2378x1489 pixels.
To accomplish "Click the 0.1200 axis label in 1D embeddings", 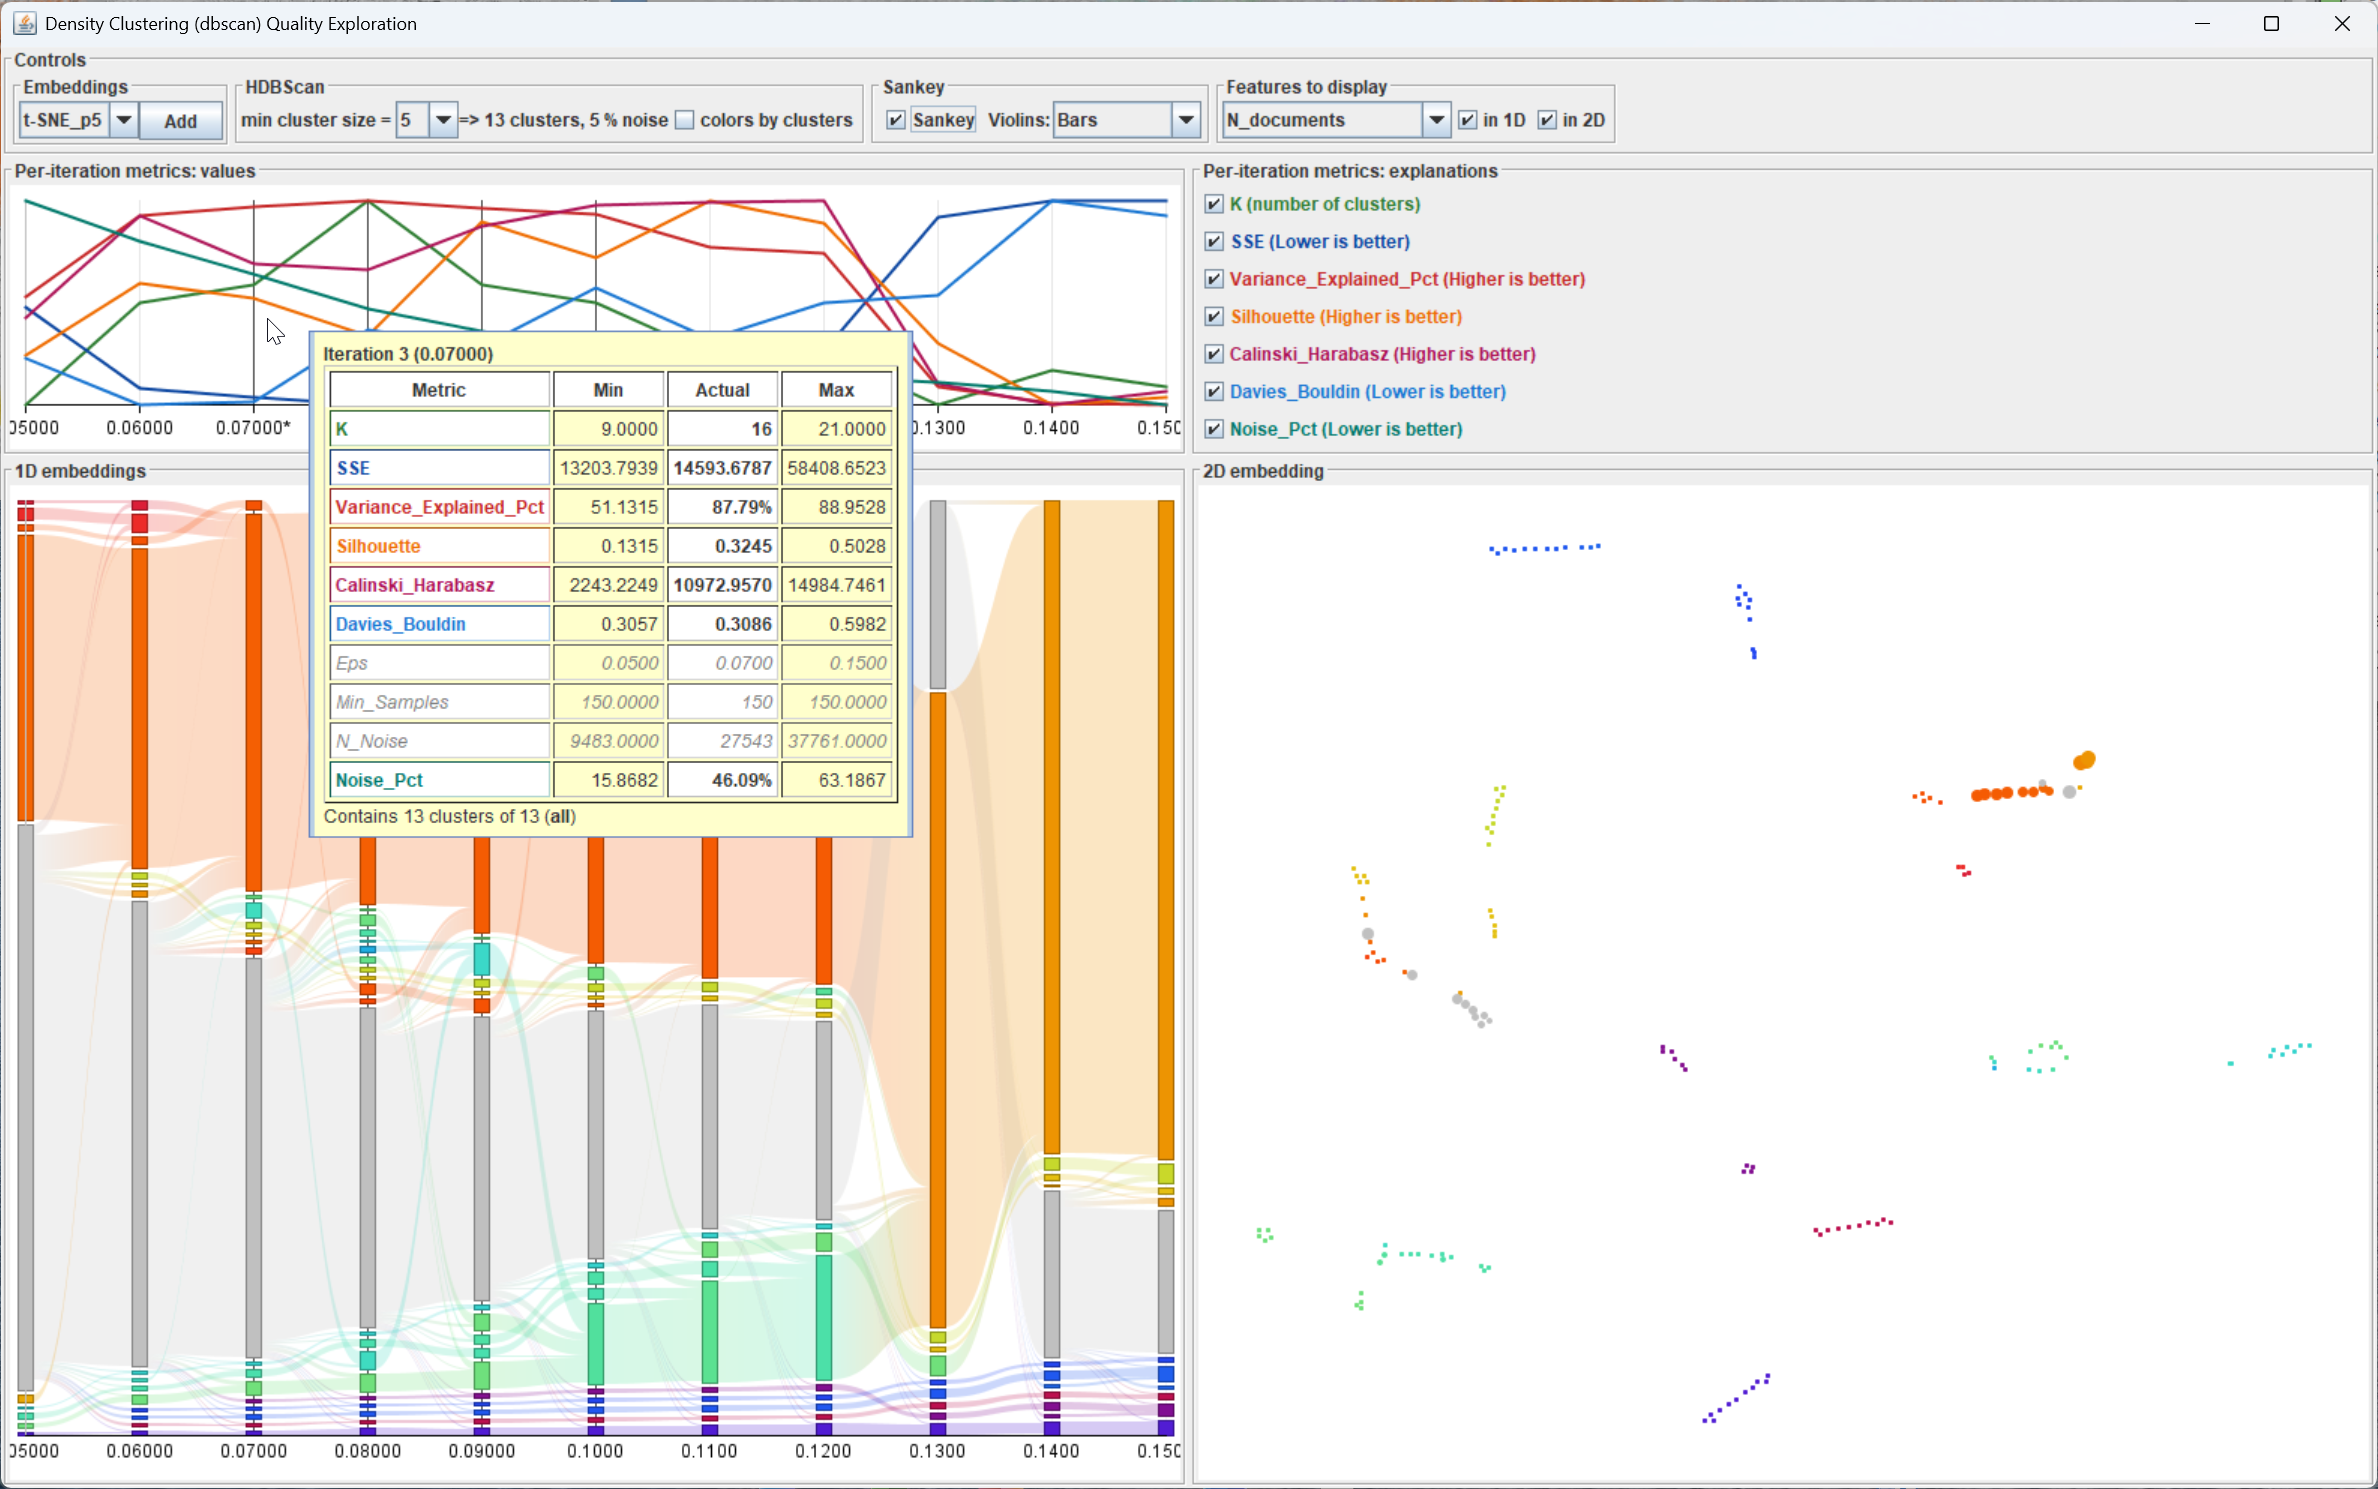I will (x=823, y=1451).
